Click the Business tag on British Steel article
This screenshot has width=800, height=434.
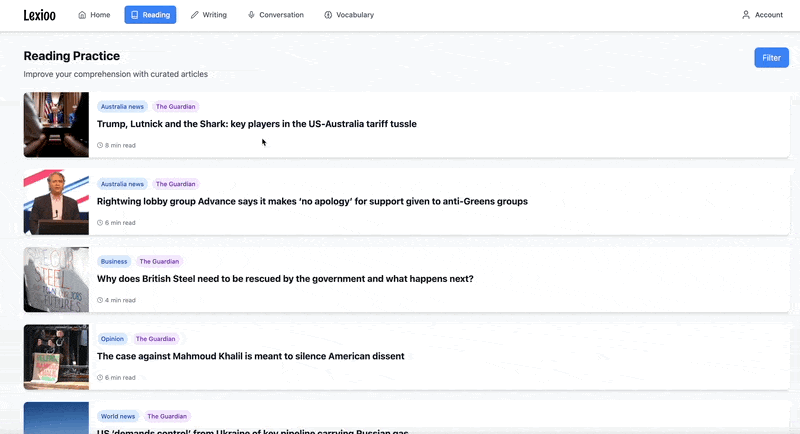pyautogui.click(x=114, y=262)
